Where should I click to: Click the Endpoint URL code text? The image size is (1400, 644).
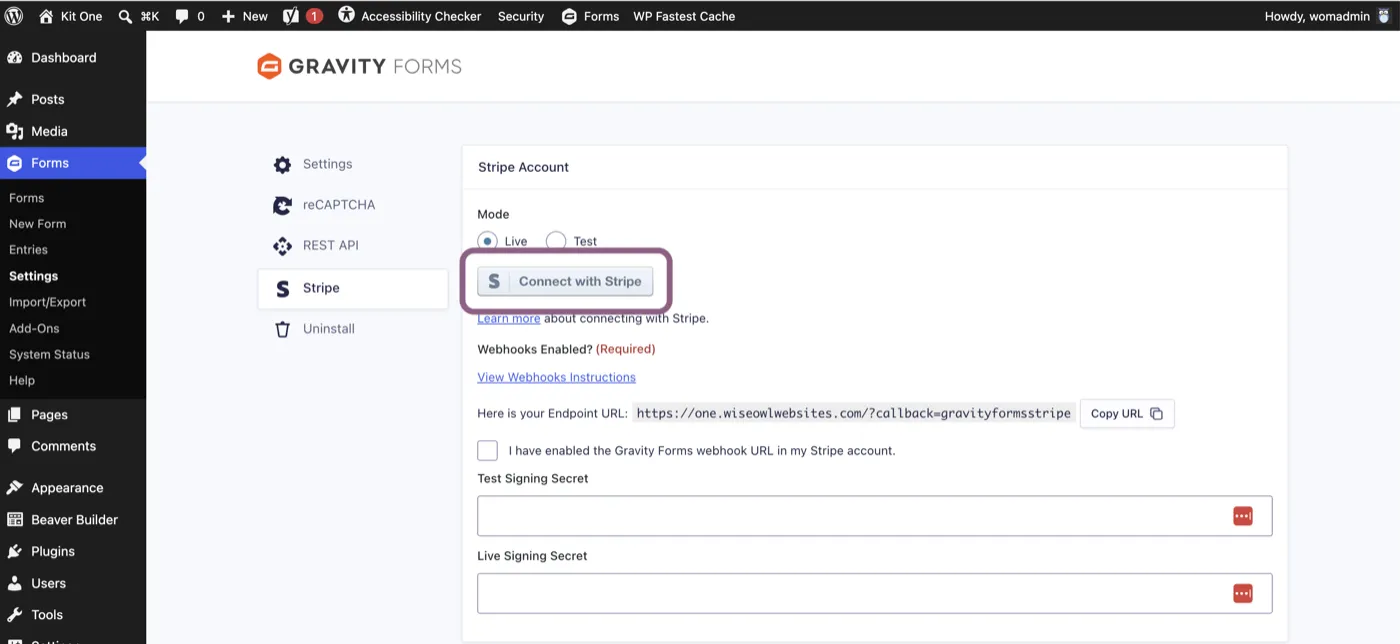(x=854, y=413)
